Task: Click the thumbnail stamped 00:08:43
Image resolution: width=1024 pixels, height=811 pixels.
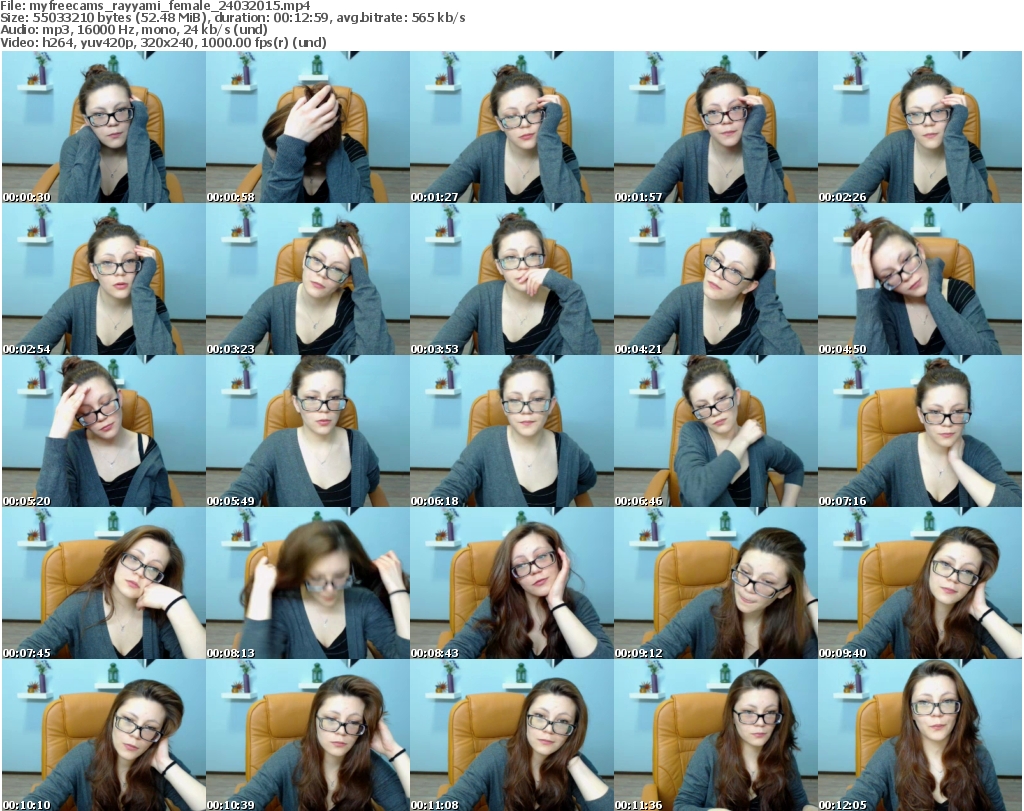Action: 512,583
